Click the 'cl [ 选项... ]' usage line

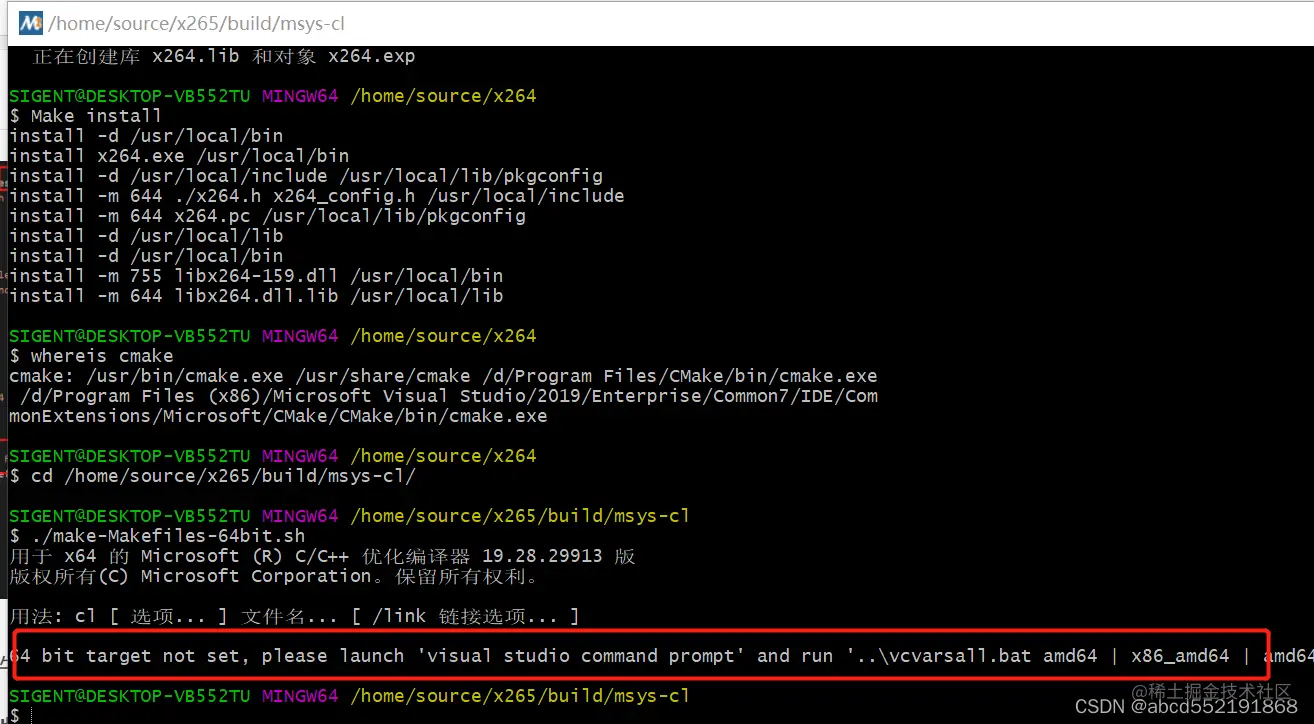pyautogui.click(x=294, y=616)
